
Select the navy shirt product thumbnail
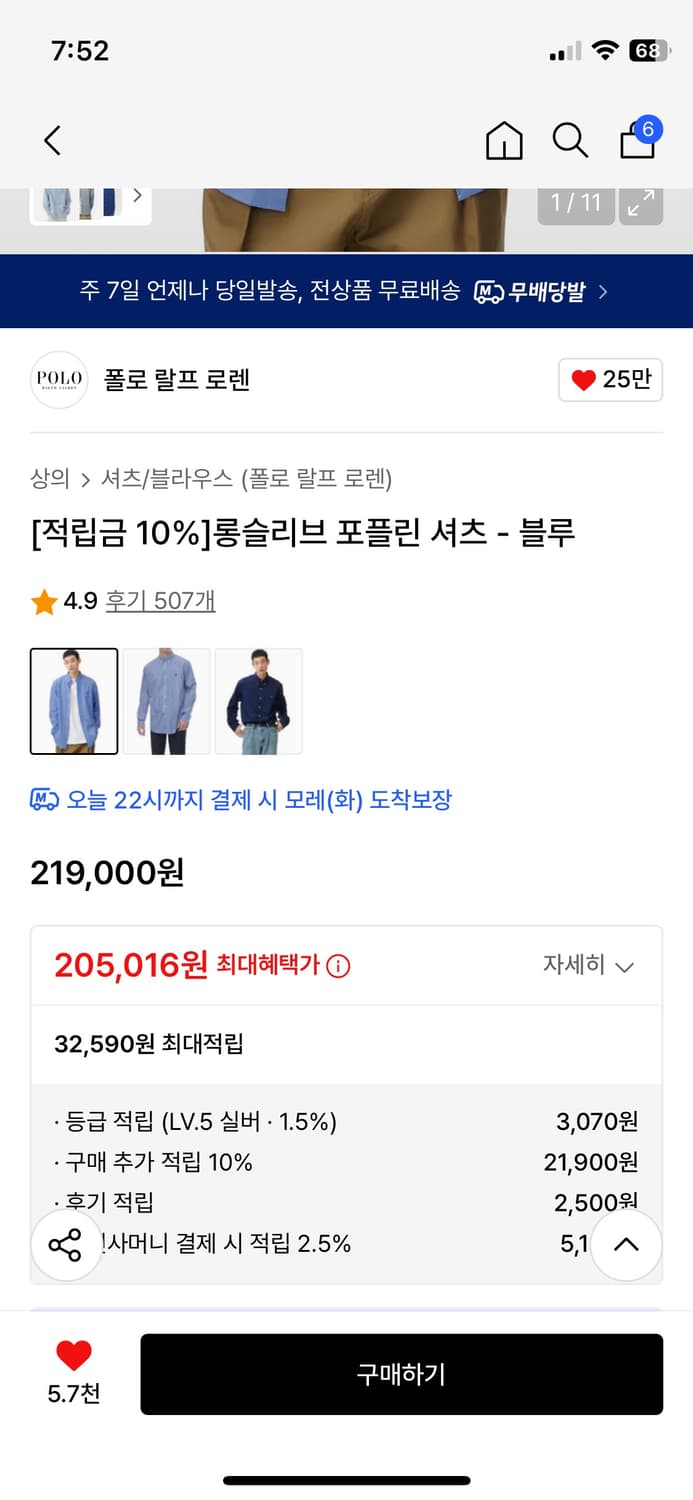[x=259, y=700]
